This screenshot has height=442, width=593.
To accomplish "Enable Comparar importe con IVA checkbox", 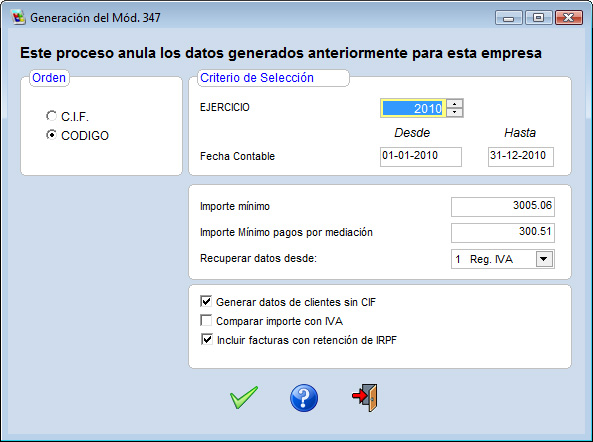I will click(206, 320).
